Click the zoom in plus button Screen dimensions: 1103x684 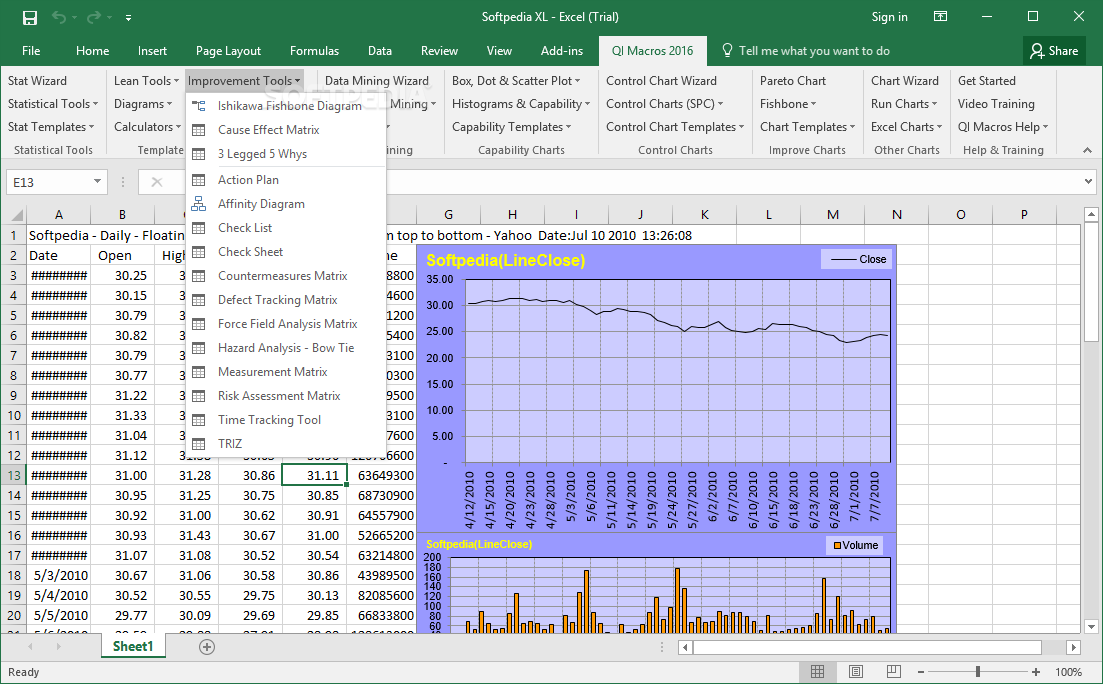[x=1035, y=672]
